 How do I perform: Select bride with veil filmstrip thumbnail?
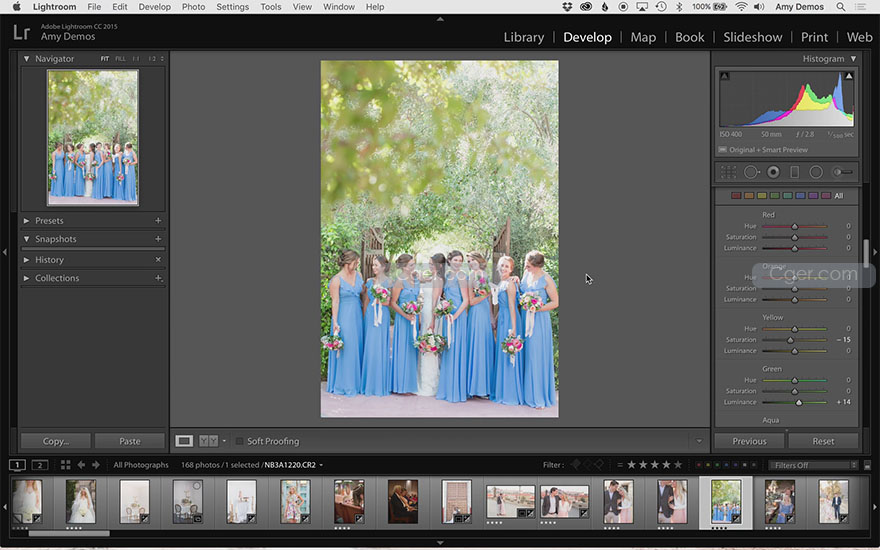(x=80, y=501)
